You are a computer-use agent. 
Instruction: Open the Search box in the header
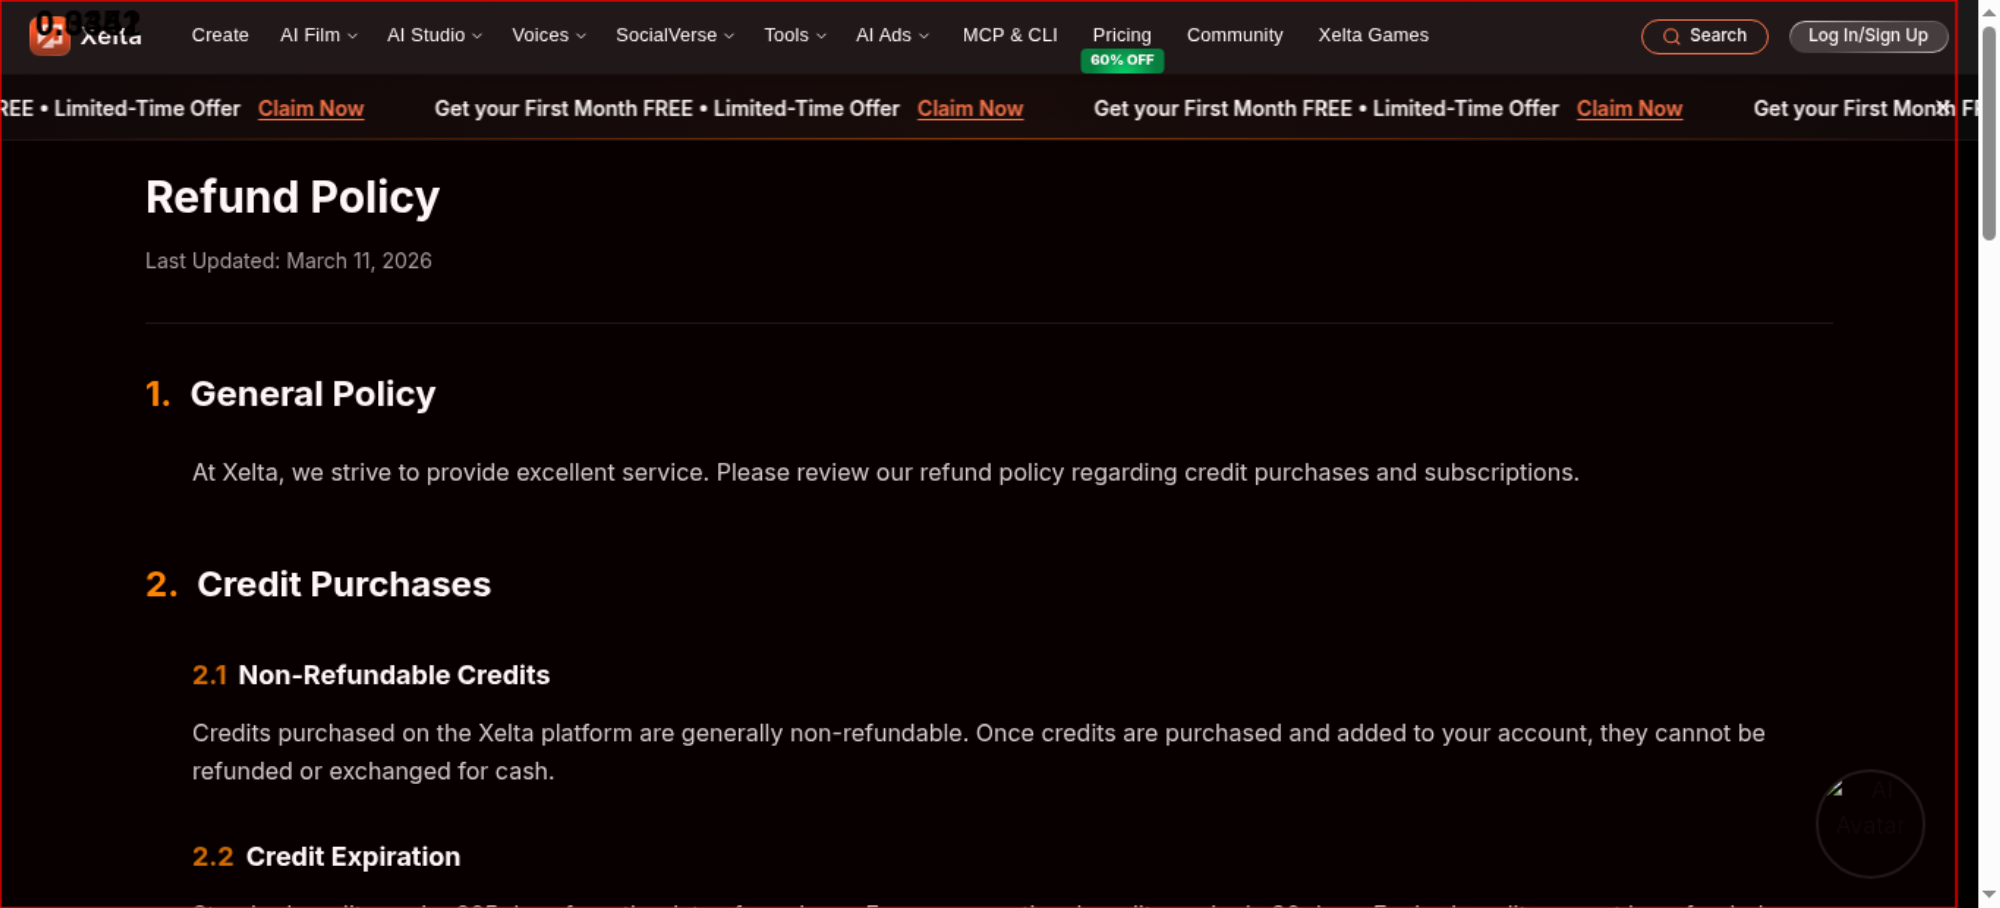[x=1705, y=36]
